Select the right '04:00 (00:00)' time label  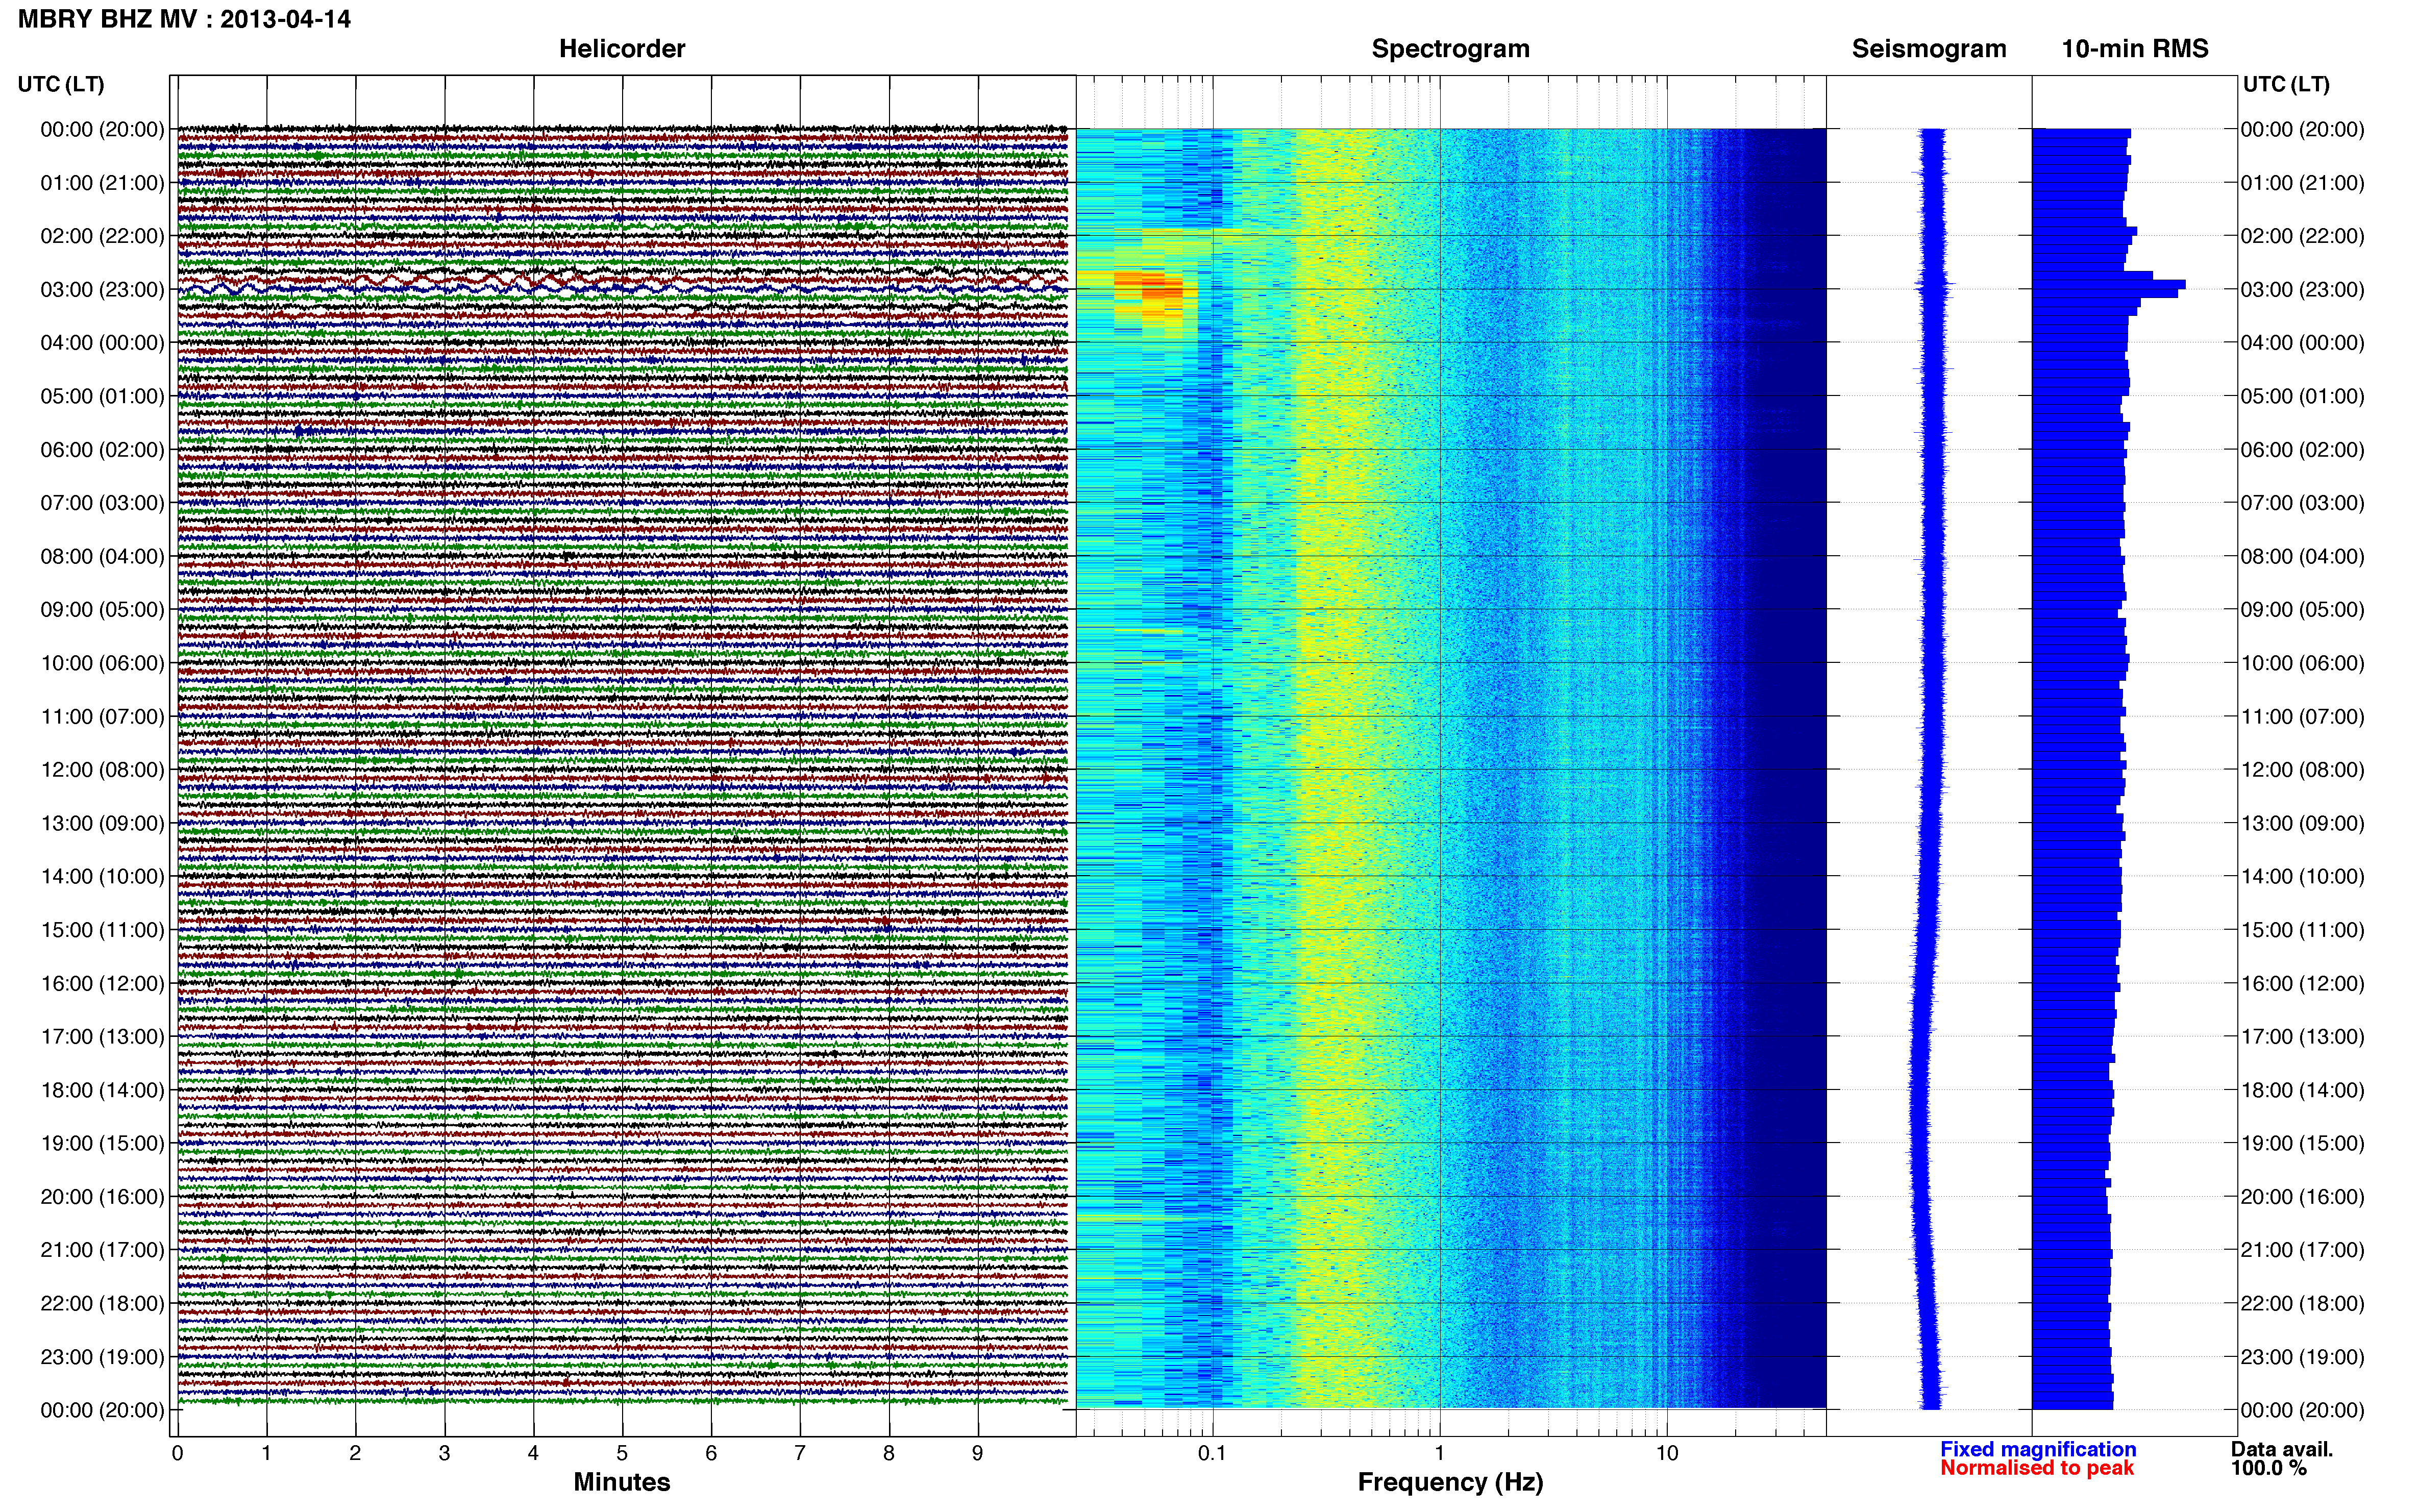click(2302, 343)
